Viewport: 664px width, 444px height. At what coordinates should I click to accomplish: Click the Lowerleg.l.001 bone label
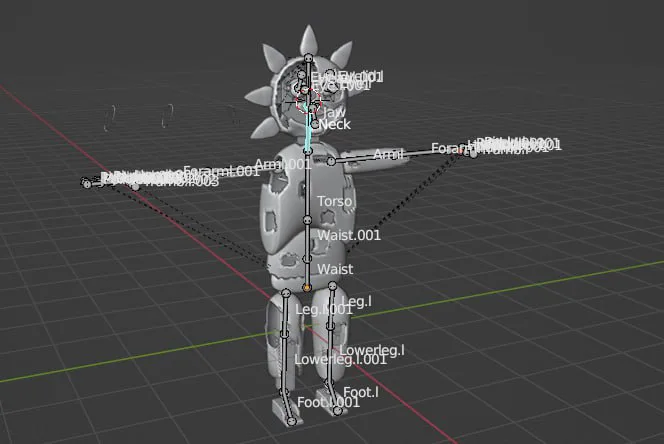pos(340,360)
